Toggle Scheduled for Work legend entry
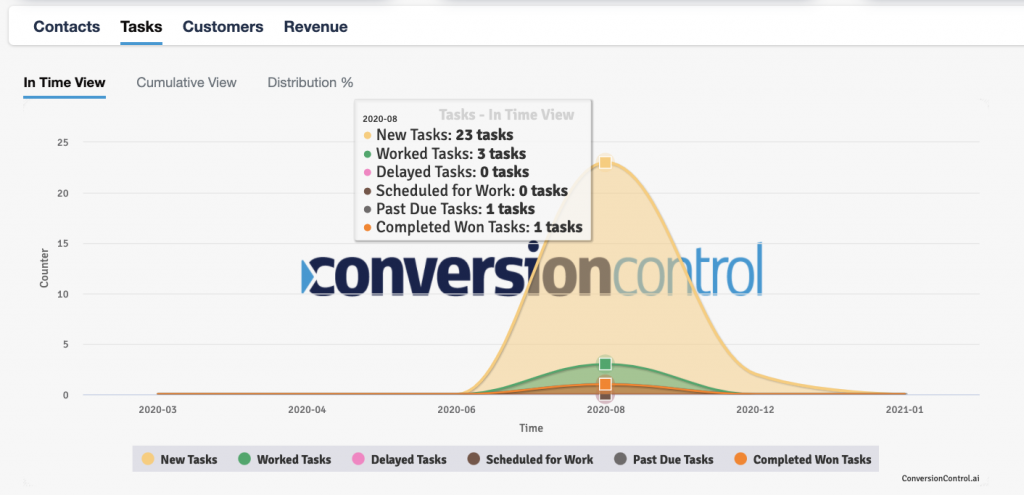 [x=539, y=460]
